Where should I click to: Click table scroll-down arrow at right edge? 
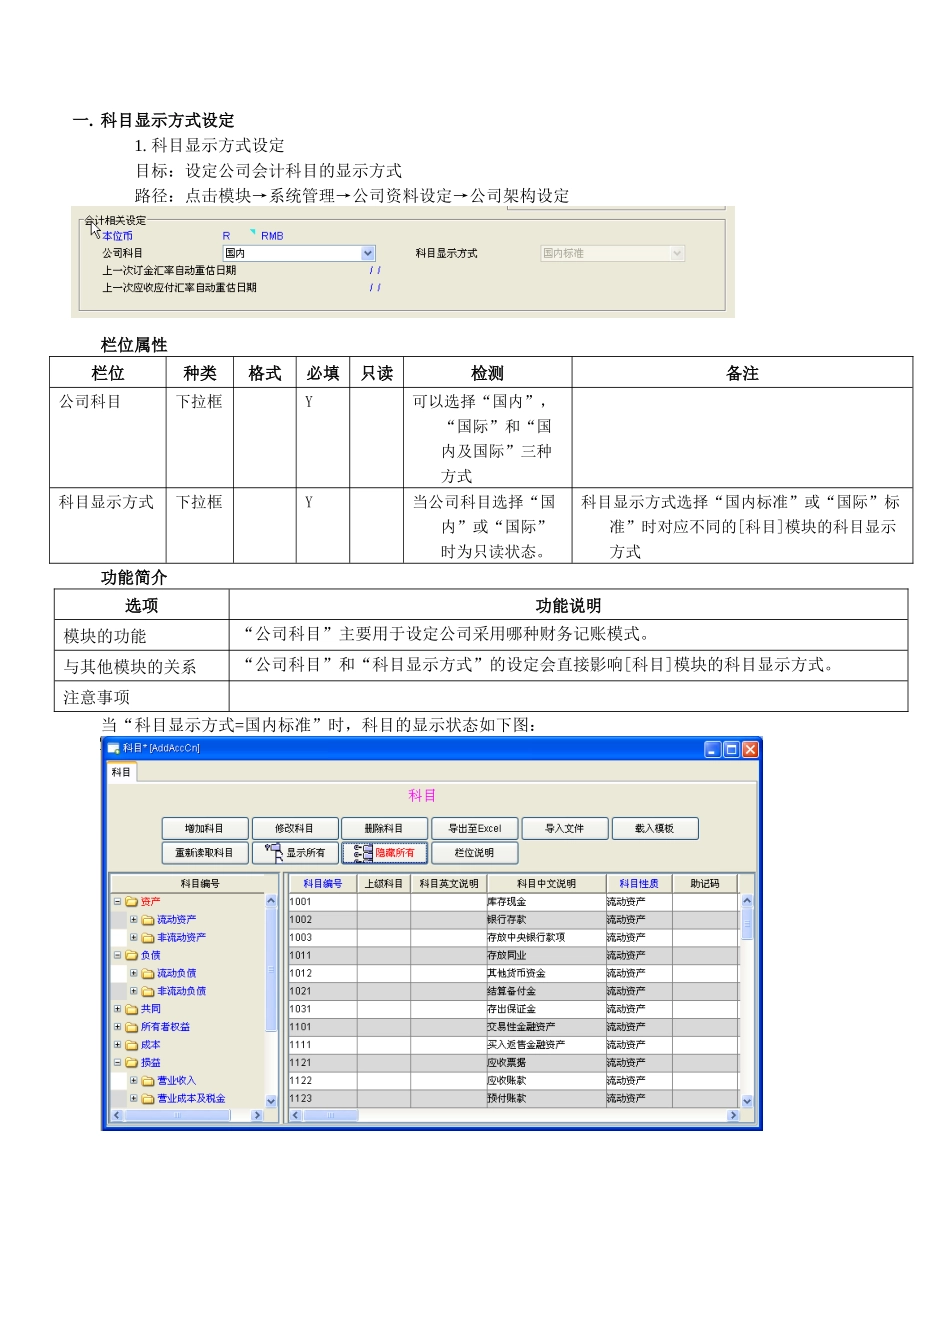point(747,1101)
